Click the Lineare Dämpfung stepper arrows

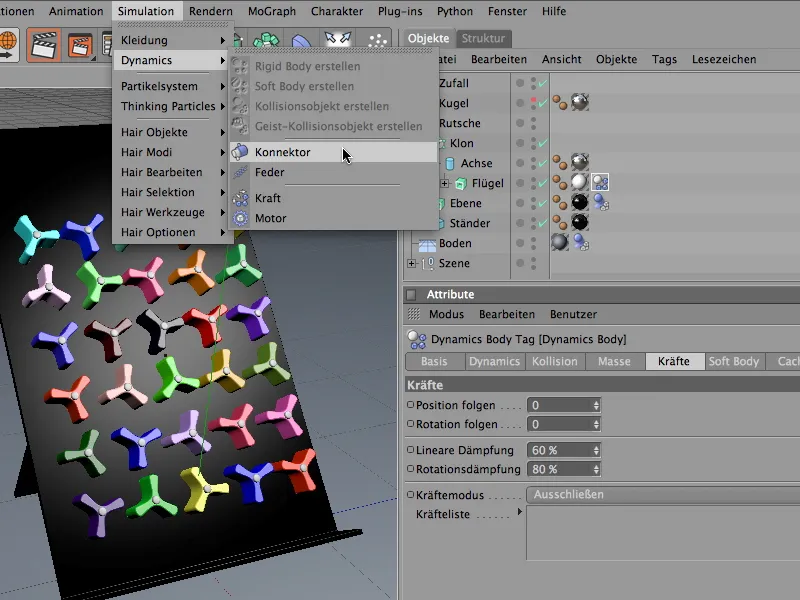(596, 451)
